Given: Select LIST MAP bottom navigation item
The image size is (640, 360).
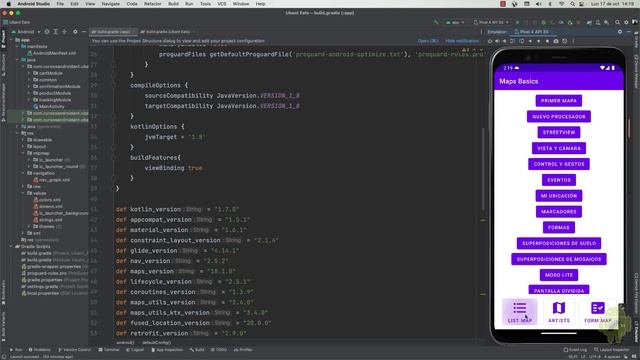Looking at the screenshot, I should click(x=520, y=313).
